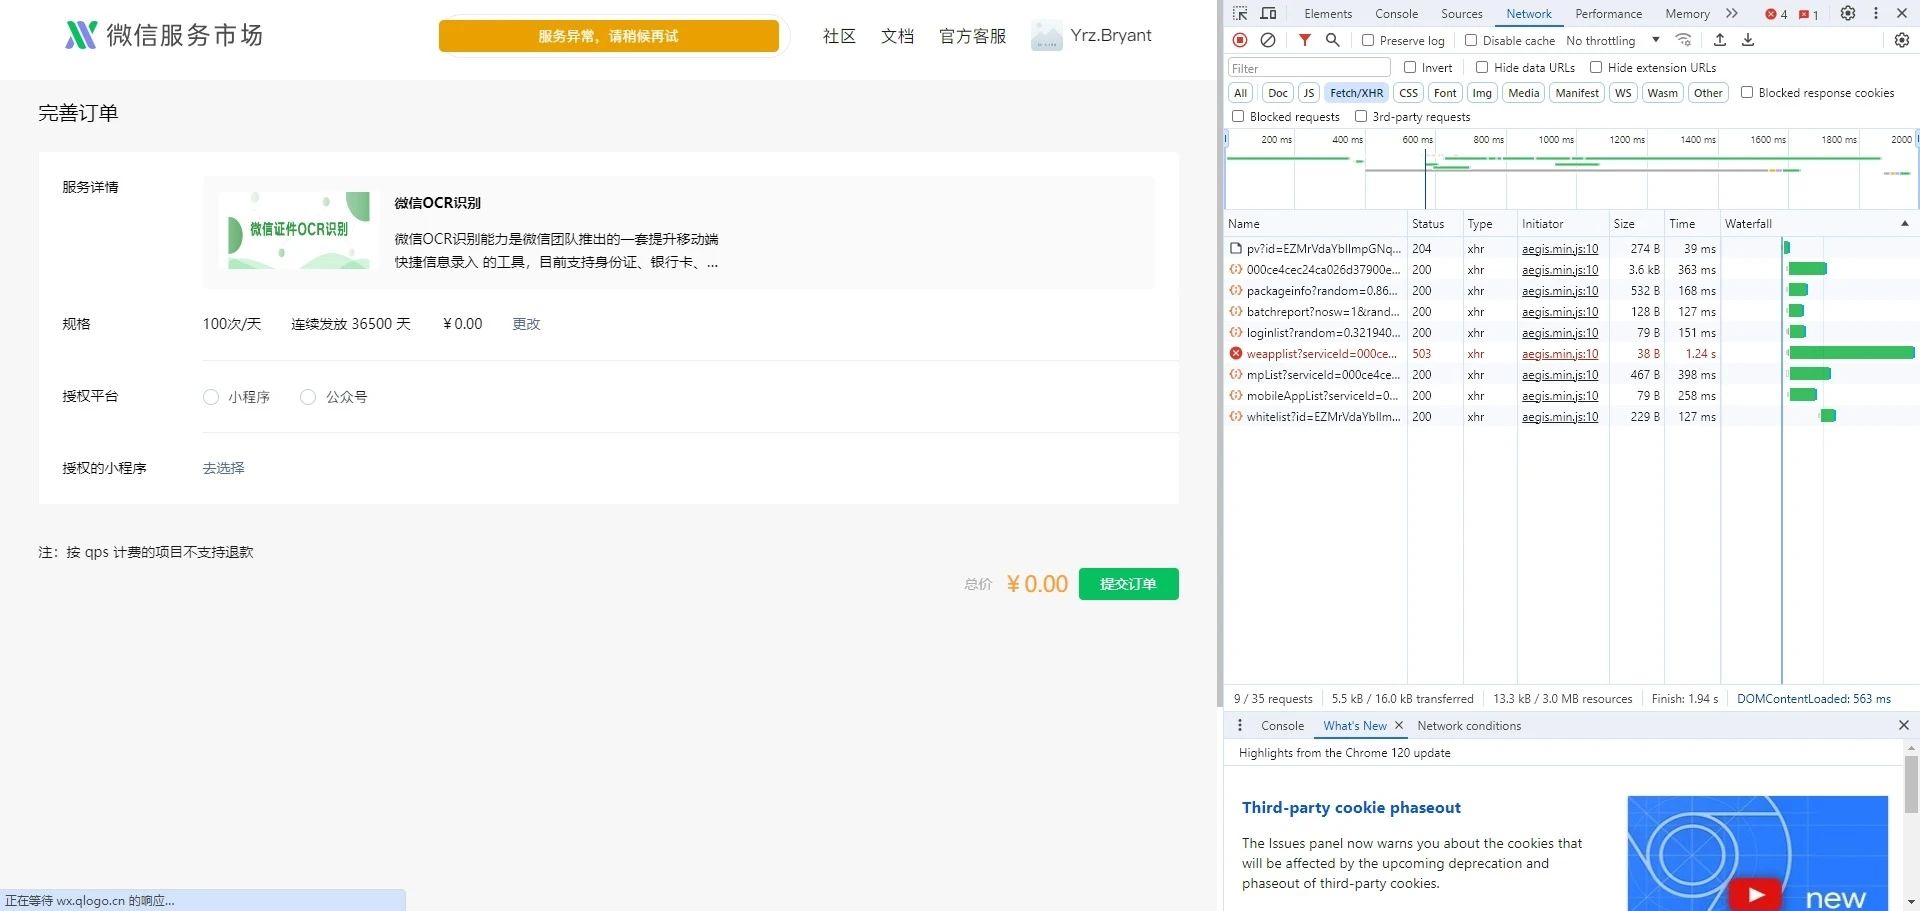Image resolution: width=1920 pixels, height=911 pixels.
Task: Click the Status column header
Action: [1435, 223]
